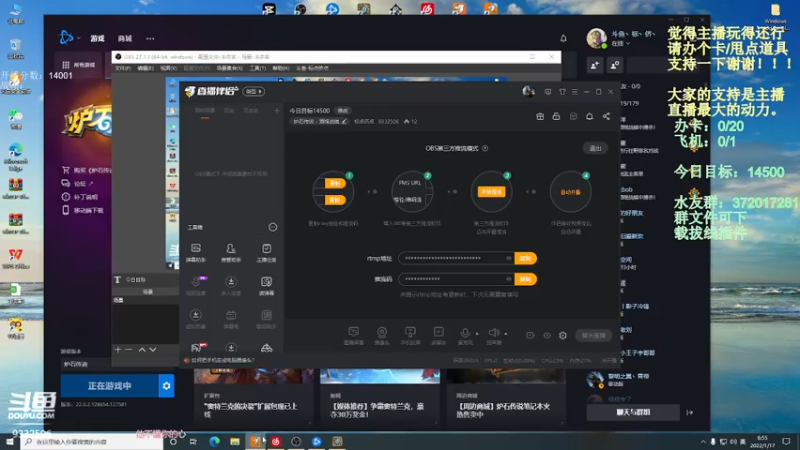Viewport: 800px width, 450px height.
Task: Toggle the preview eye icon in bottom toolbar
Action: tap(547, 335)
